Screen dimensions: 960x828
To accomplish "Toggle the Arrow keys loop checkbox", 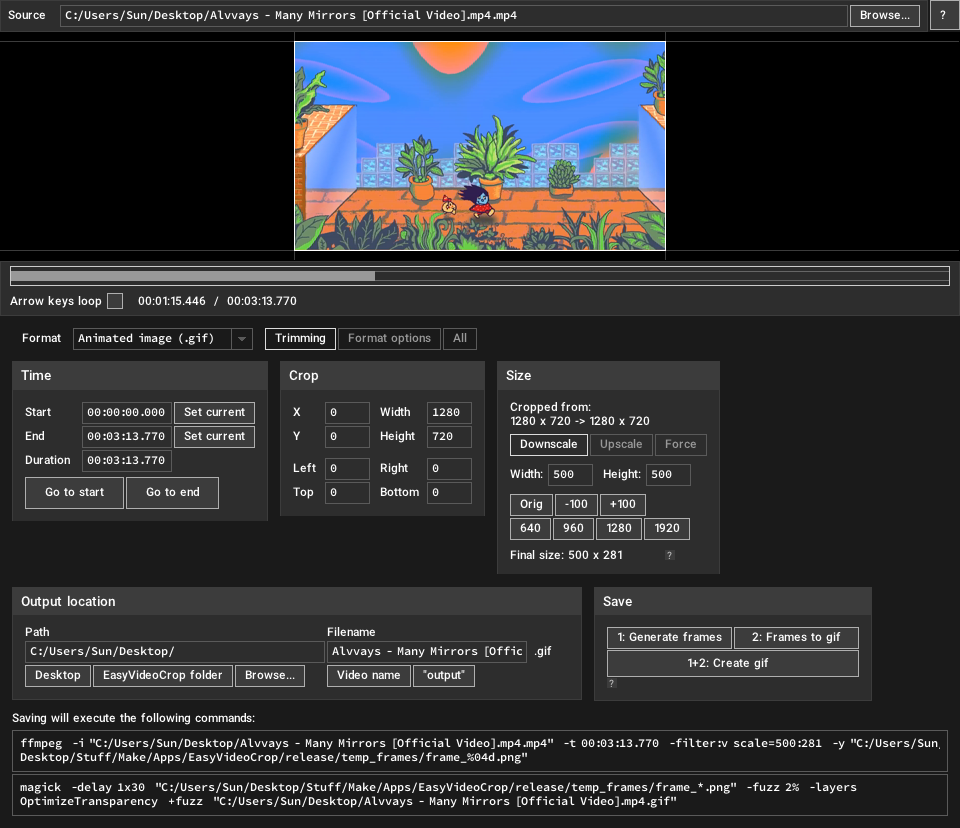I will pyautogui.click(x=115, y=301).
